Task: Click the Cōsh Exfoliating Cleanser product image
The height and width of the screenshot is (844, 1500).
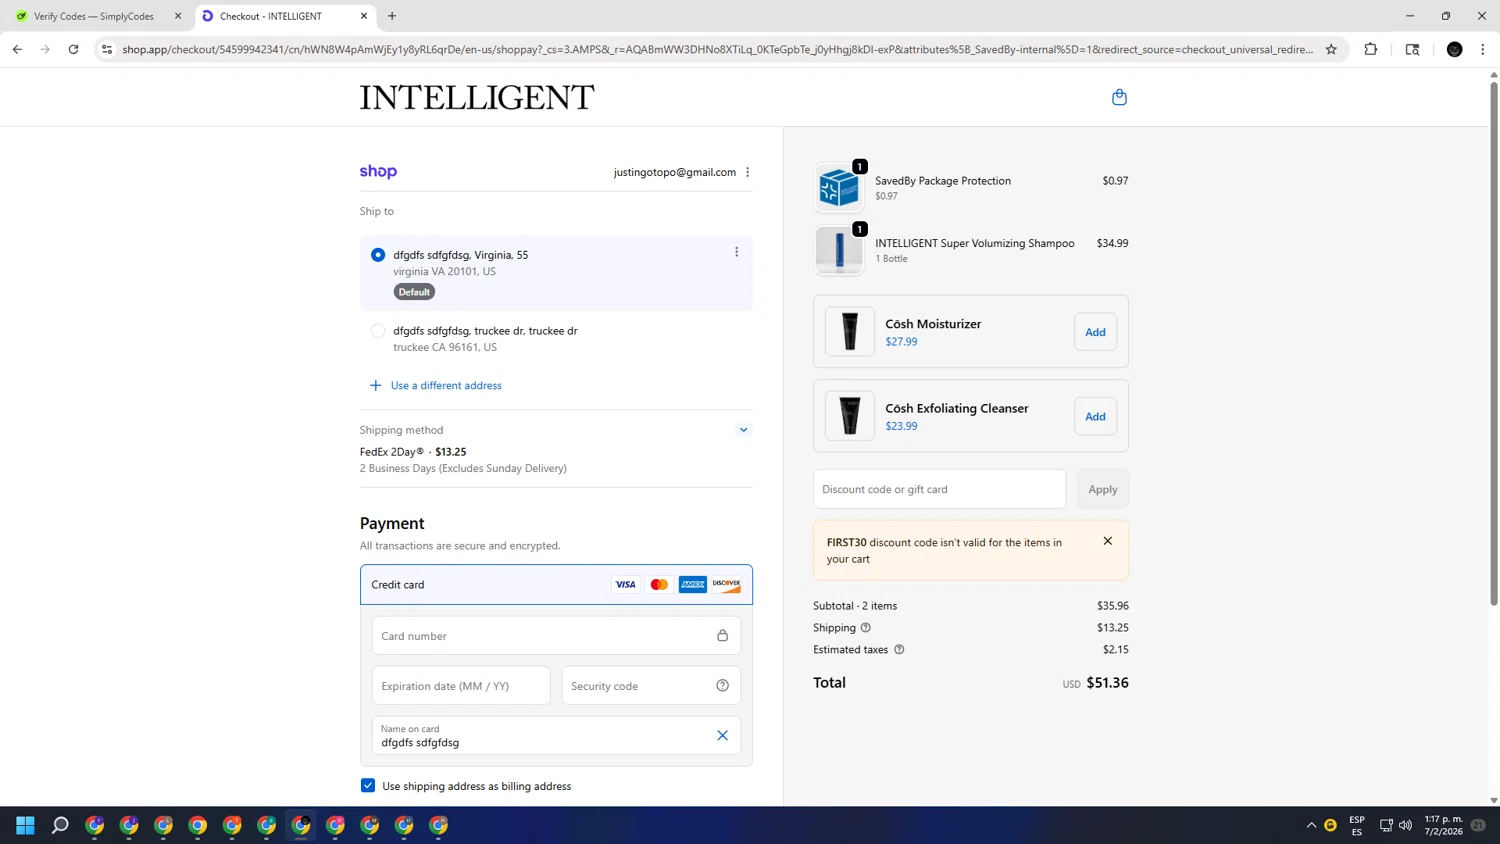Action: click(850, 416)
